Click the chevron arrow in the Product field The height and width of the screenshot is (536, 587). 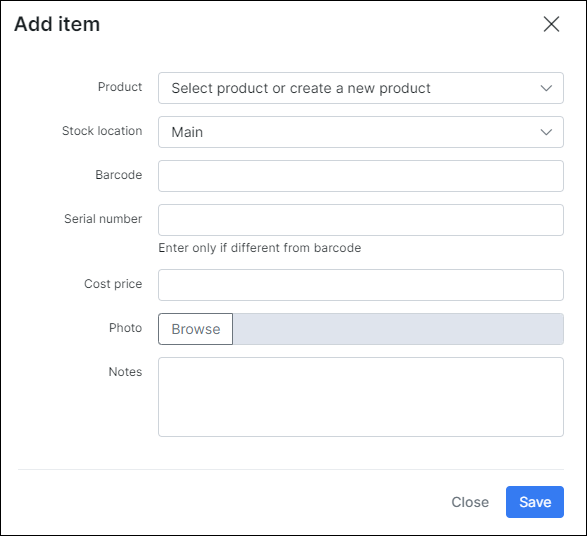tap(546, 88)
